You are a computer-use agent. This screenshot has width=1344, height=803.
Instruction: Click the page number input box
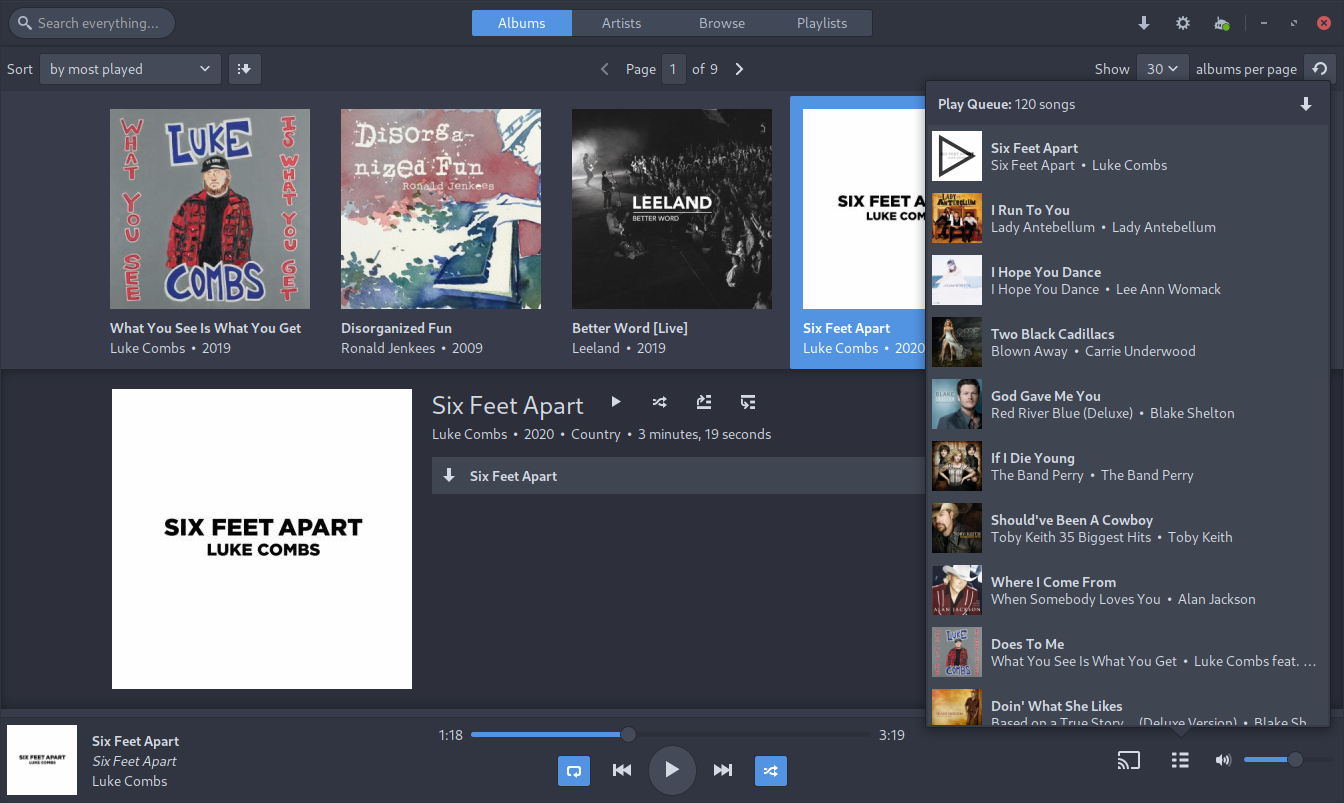pos(673,69)
